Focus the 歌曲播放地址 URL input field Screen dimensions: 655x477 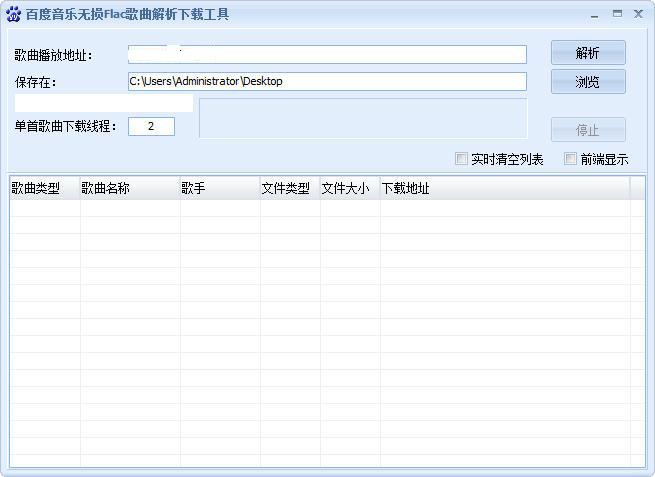tap(327, 55)
